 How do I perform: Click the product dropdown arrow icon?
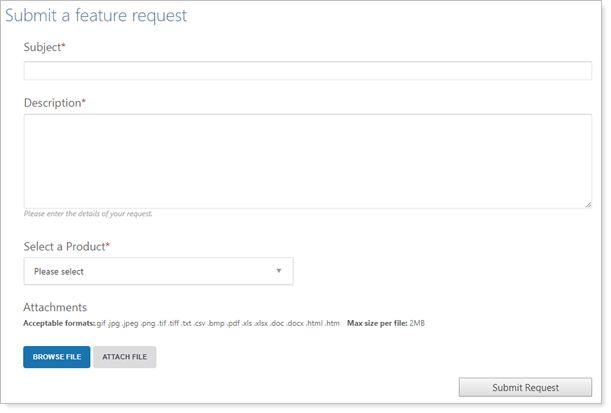tap(279, 271)
